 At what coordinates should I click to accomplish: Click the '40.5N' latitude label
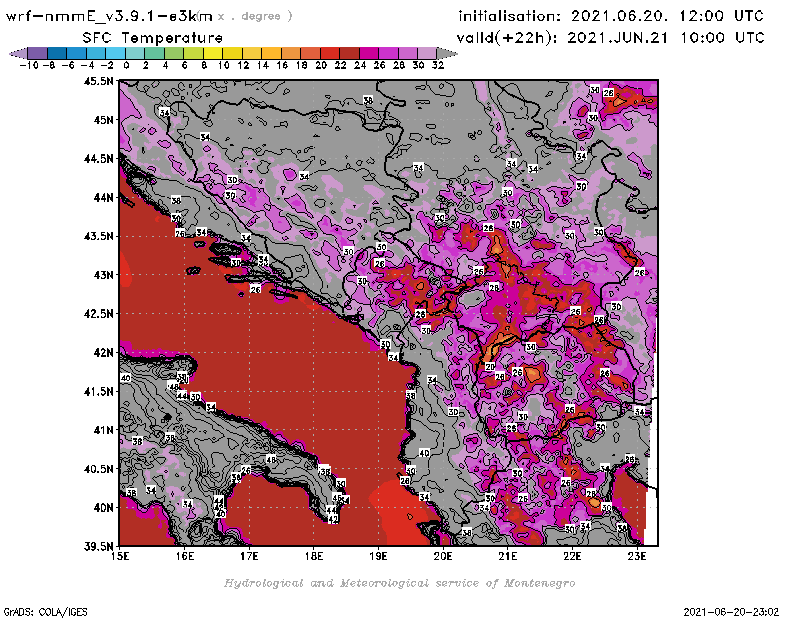pos(98,469)
